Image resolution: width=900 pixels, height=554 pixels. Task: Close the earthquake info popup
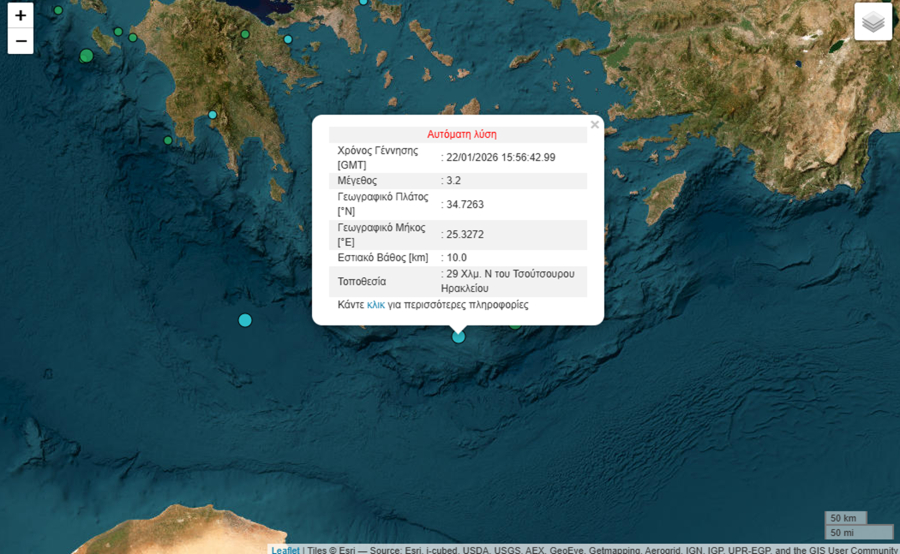tap(595, 125)
